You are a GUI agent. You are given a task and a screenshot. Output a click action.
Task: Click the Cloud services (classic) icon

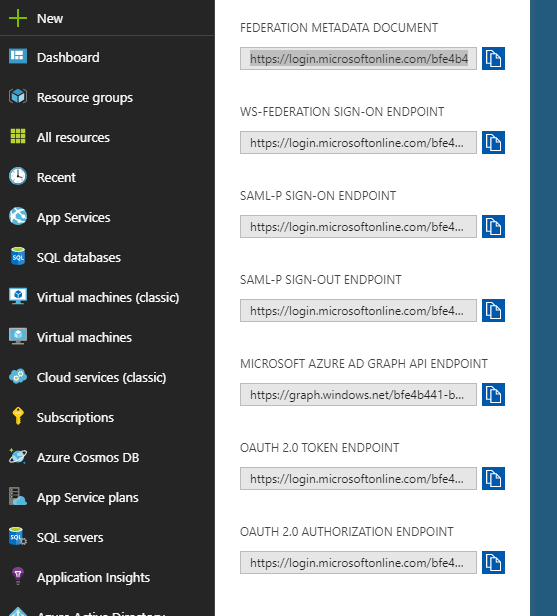click(18, 376)
